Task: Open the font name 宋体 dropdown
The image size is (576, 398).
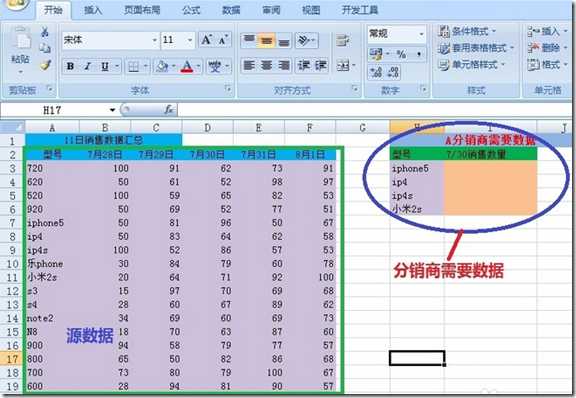Action: pyautogui.click(x=154, y=40)
